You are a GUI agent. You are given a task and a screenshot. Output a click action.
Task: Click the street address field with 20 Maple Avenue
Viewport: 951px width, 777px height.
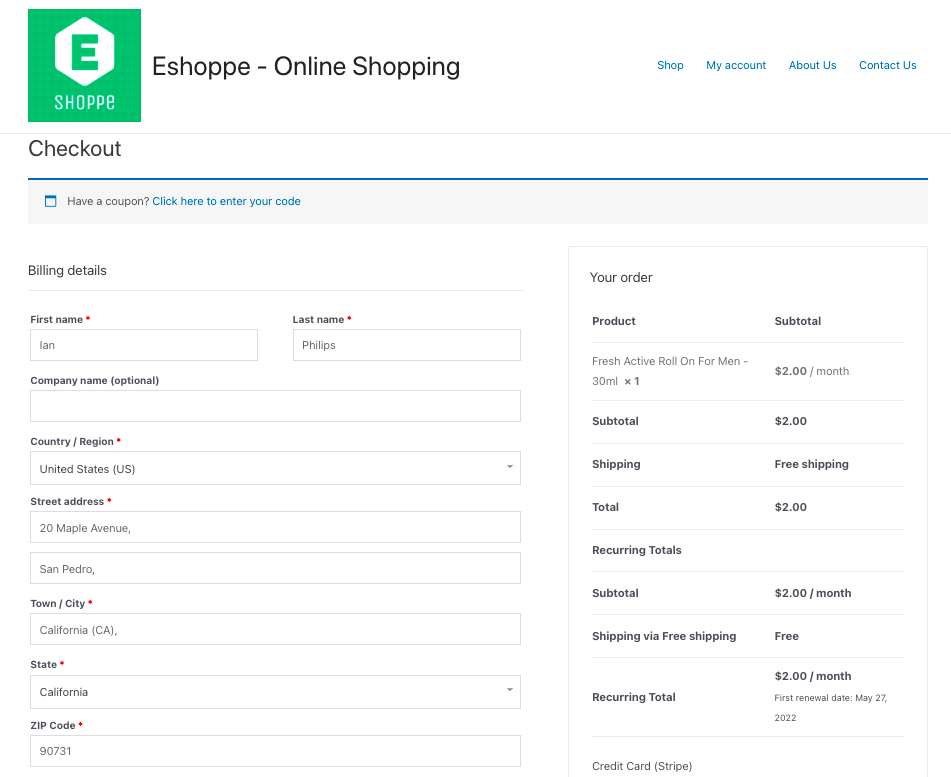[275, 527]
